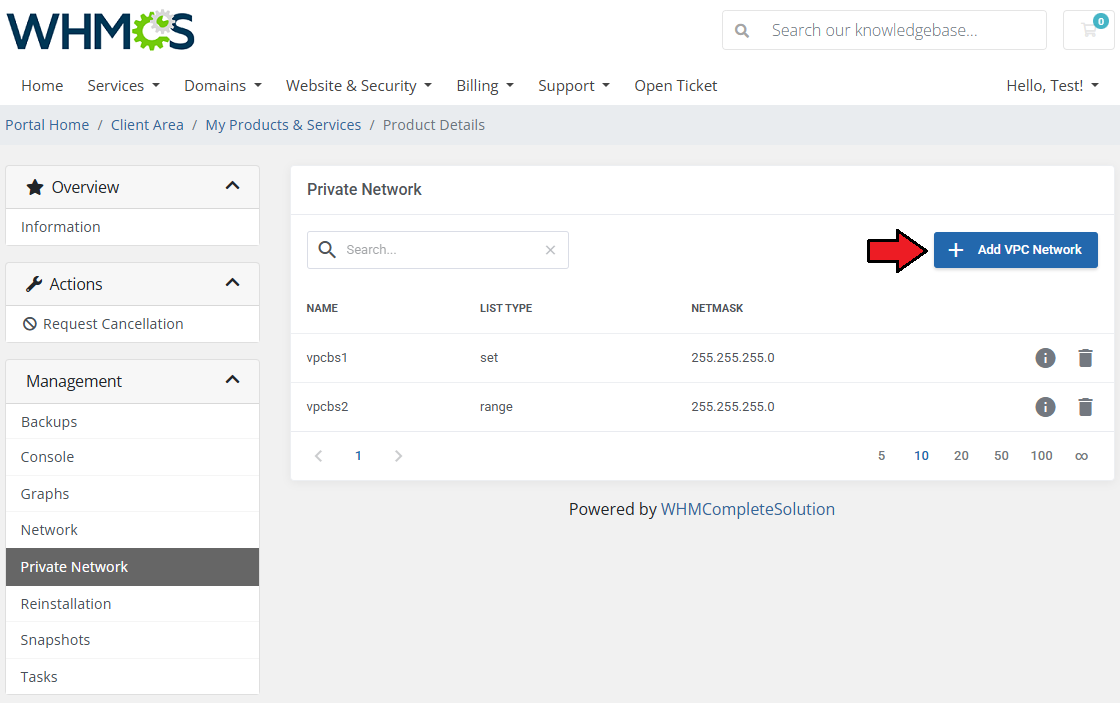Open the Snapshots management page

[55, 640]
